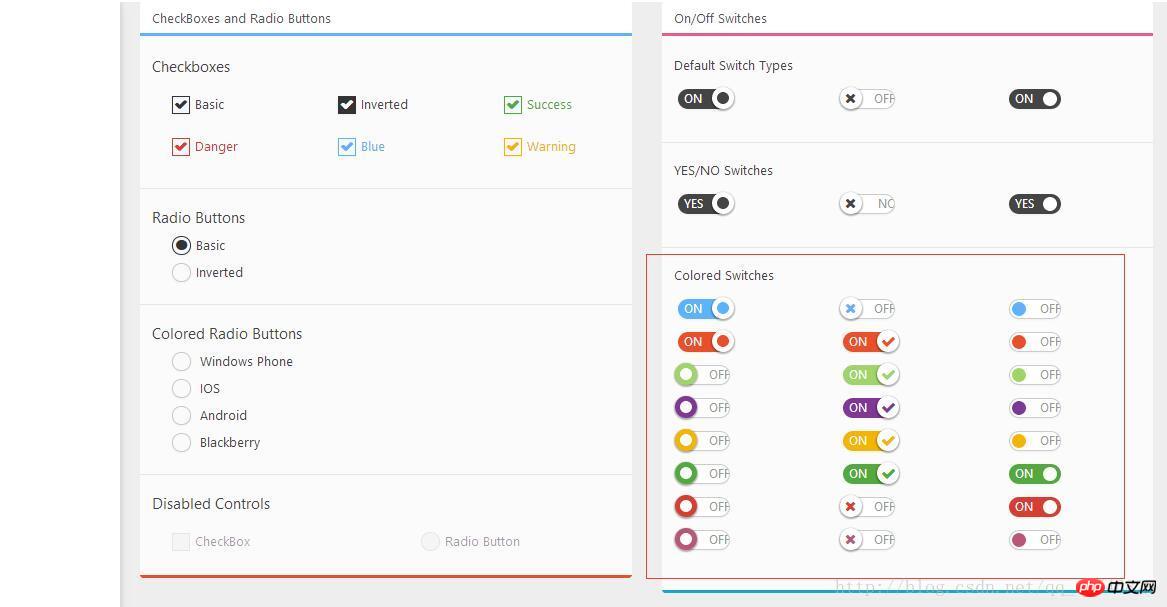Pick the Android radio option
The image size is (1167, 607).
[x=181, y=415]
